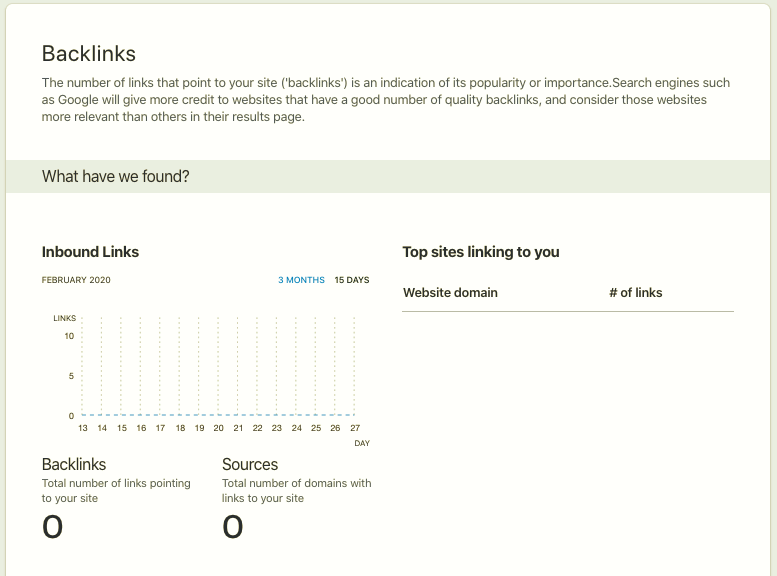This screenshot has width=777, height=576.
Task: Click the February 2020 chart label
Action: (x=76, y=280)
